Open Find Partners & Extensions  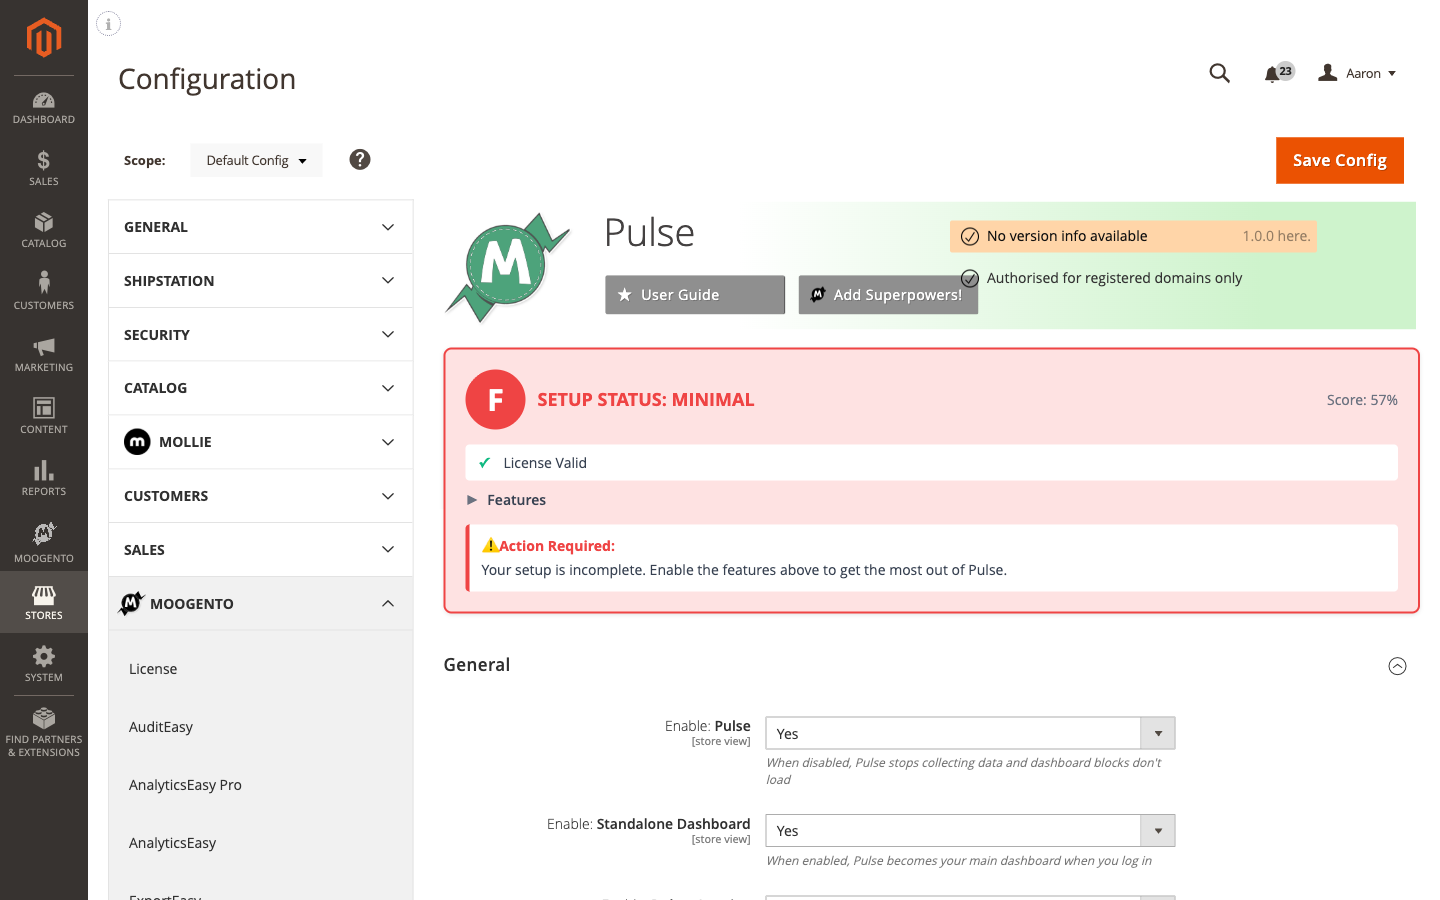44,733
